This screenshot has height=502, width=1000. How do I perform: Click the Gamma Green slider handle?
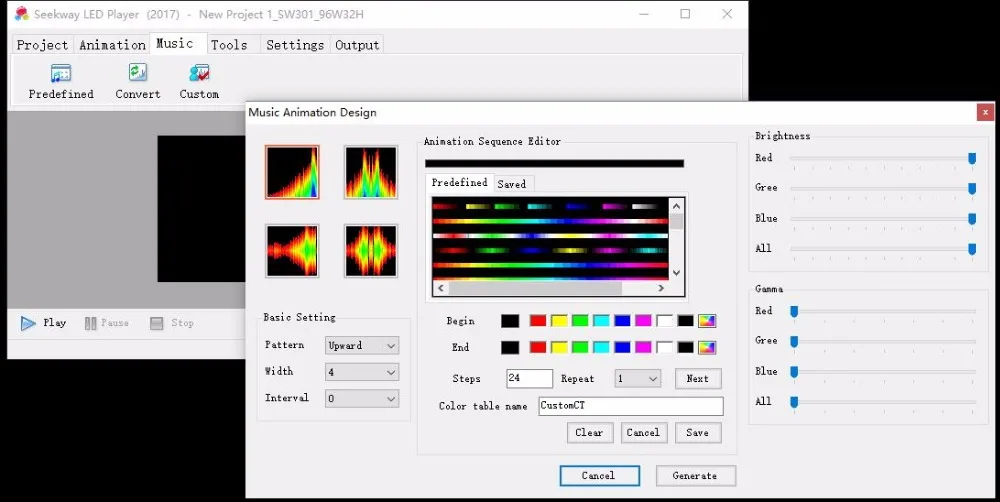(794, 341)
